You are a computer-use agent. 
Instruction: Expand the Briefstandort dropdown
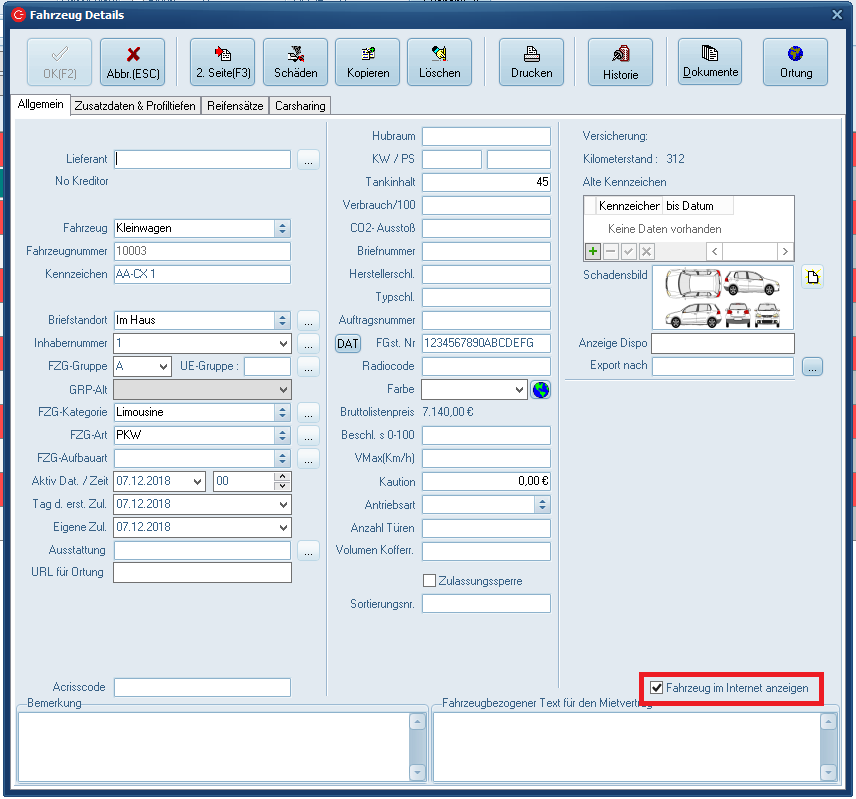point(283,320)
